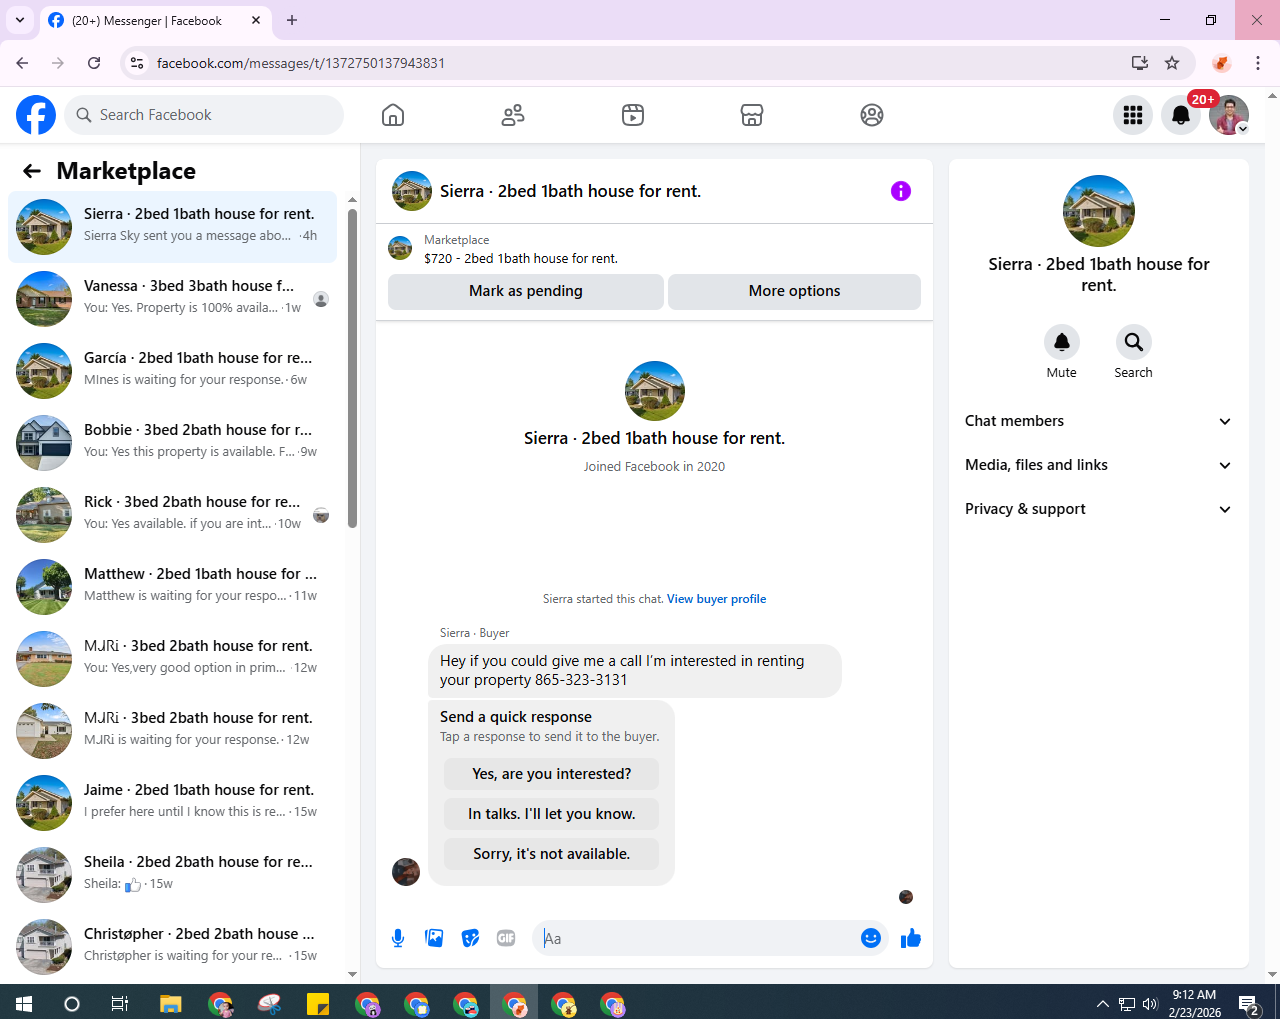The image size is (1280, 1019).
Task: Open Windows Start menu
Action: [x=24, y=1004]
